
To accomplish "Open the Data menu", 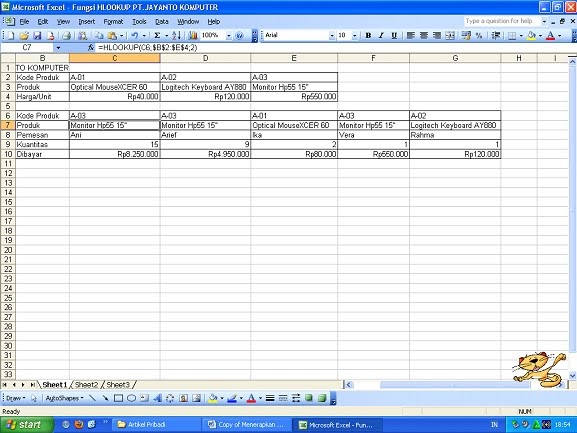I will click(162, 22).
